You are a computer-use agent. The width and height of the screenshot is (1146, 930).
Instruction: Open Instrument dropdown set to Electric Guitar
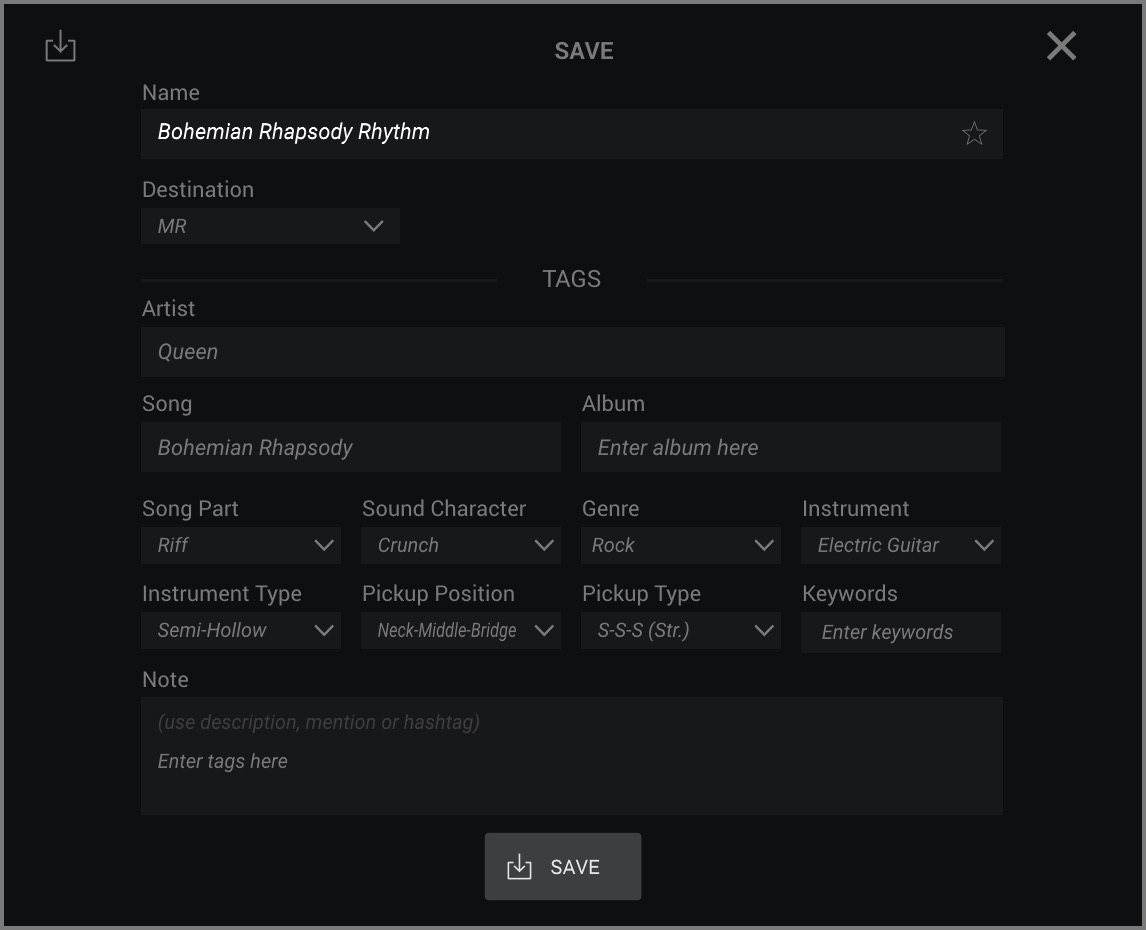click(x=900, y=545)
